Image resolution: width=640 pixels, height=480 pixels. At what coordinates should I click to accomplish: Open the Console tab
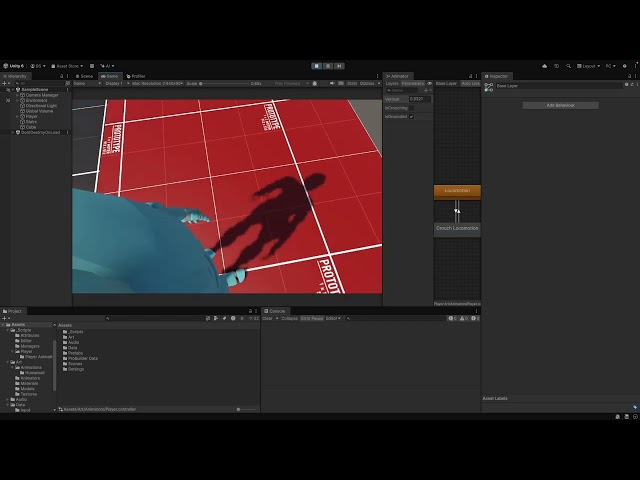coord(275,311)
